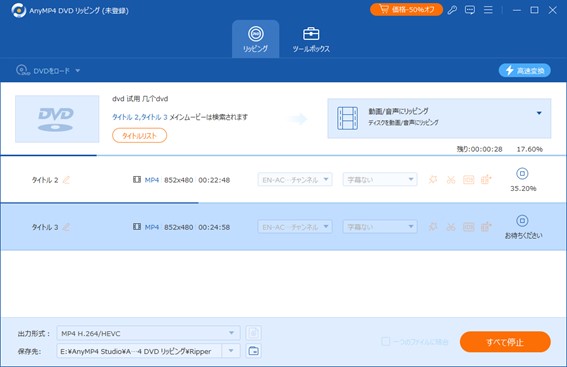The height and width of the screenshot is (367, 567).
Task: Rename タイトル 3 with pencil icon
Action: coord(66,227)
